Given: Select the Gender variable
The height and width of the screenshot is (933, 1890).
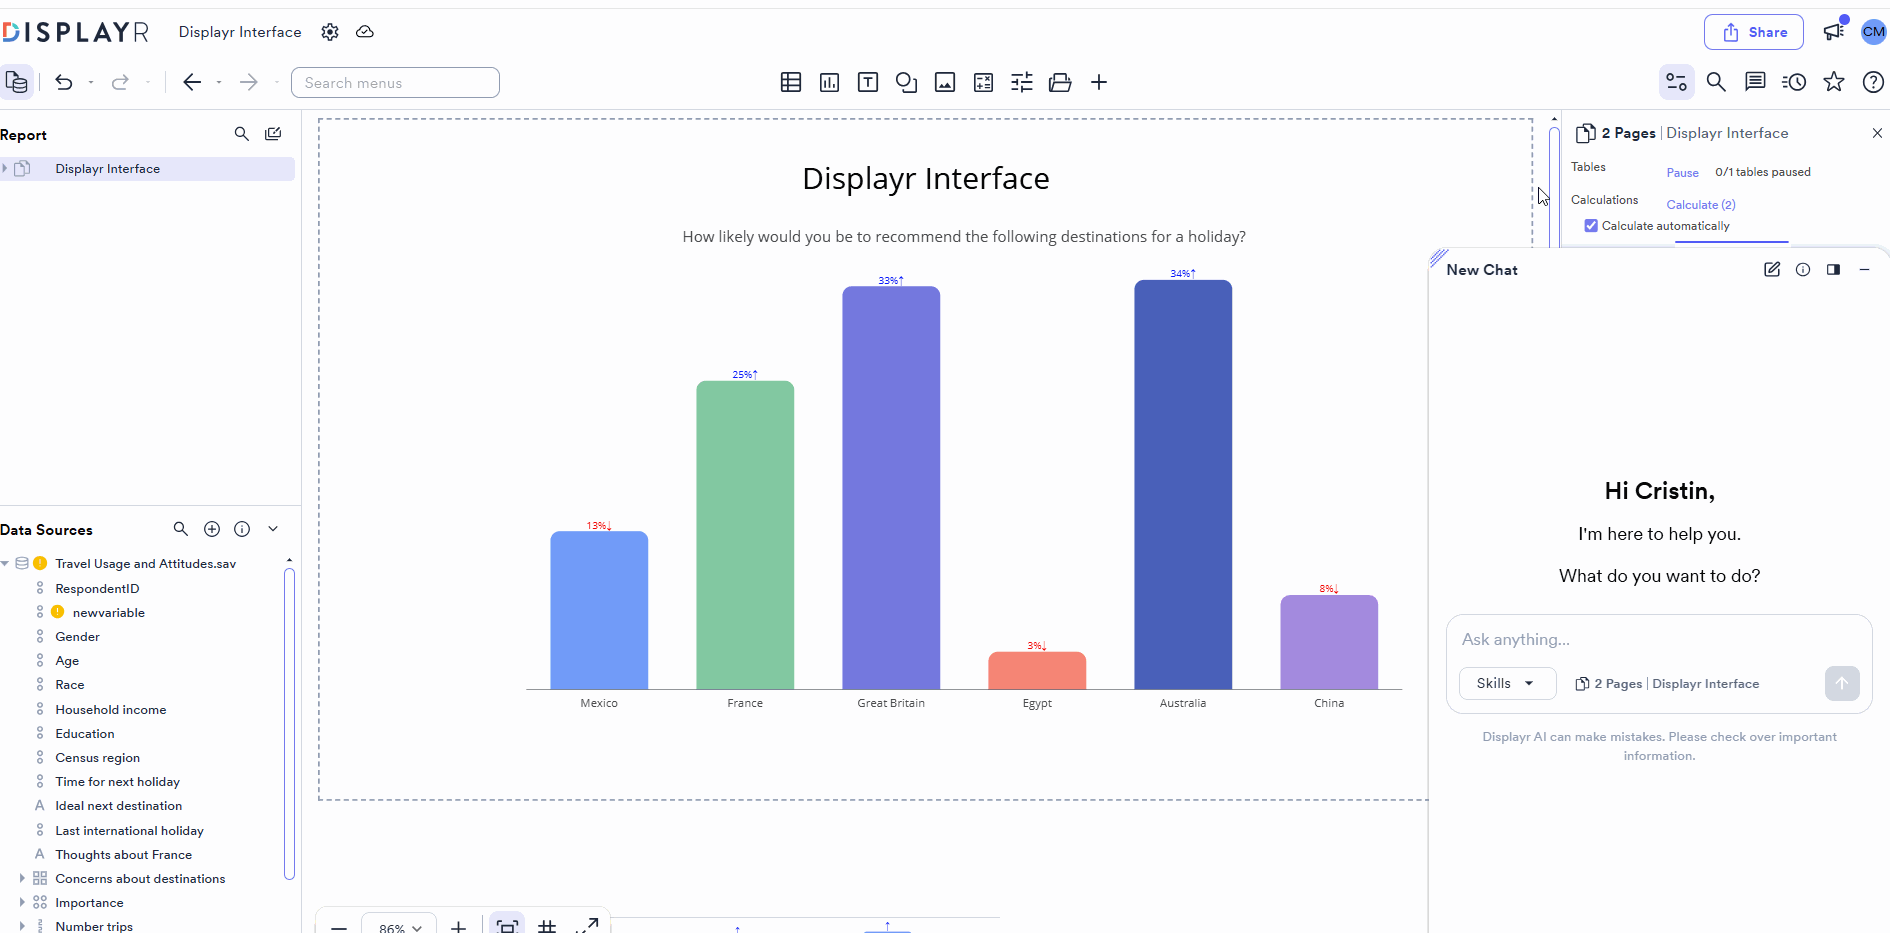Looking at the screenshot, I should (x=77, y=637).
